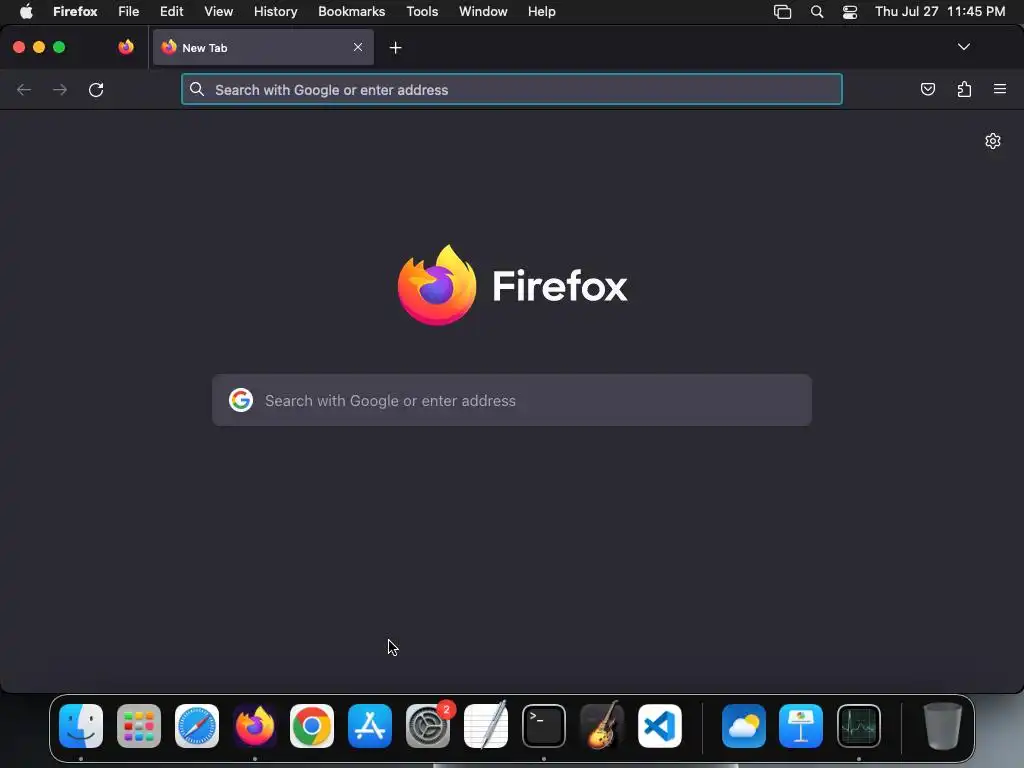This screenshot has height=768, width=1024.
Task: Open Terminal from the Dock
Action: pyautogui.click(x=544, y=726)
